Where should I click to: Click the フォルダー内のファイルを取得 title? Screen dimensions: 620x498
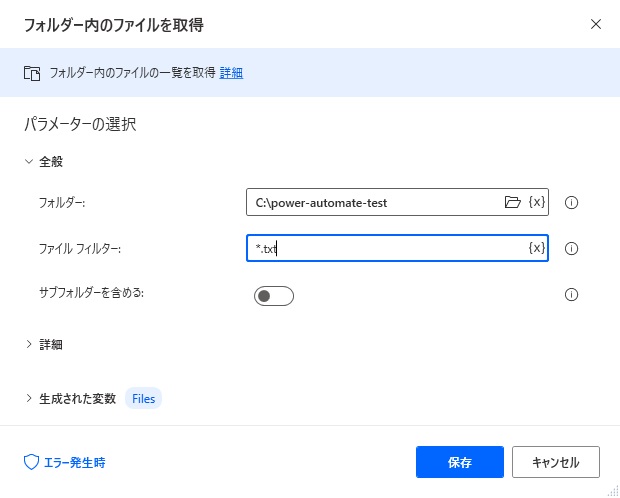tap(114, 25)
